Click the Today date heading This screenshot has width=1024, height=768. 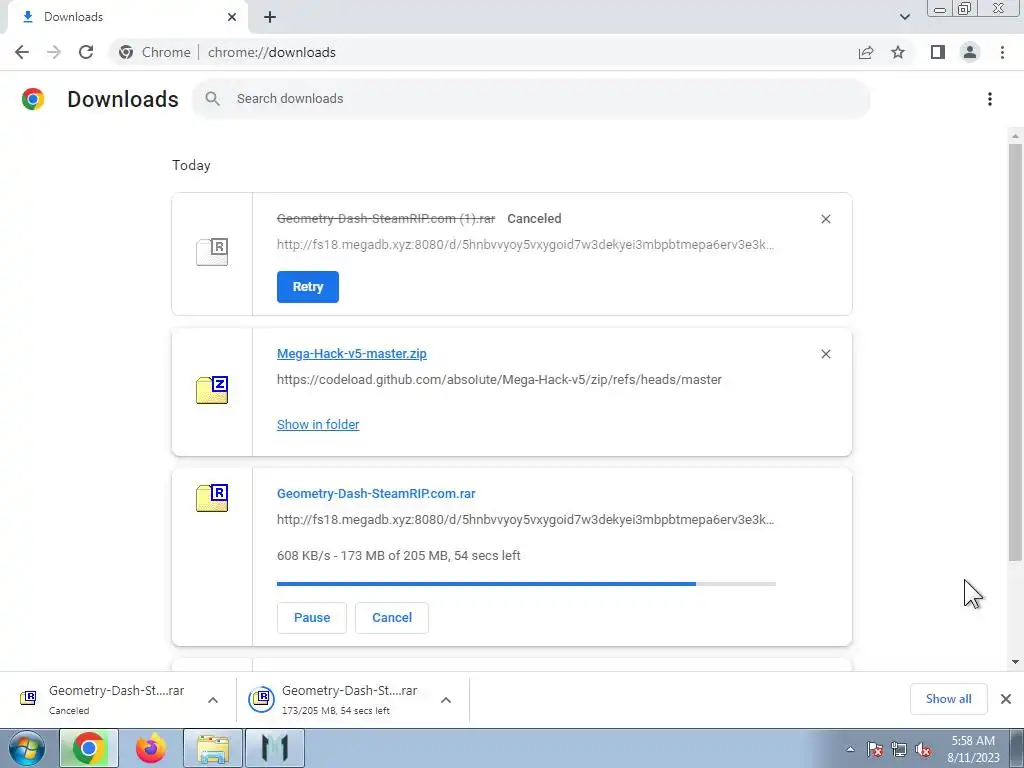click(x=191, y=165)
